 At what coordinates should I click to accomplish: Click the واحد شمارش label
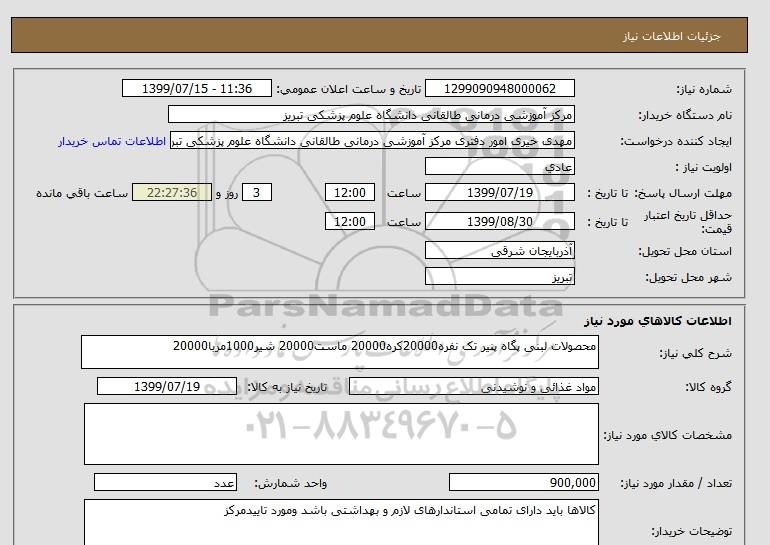pyautogui.click(x=291, y=483)
